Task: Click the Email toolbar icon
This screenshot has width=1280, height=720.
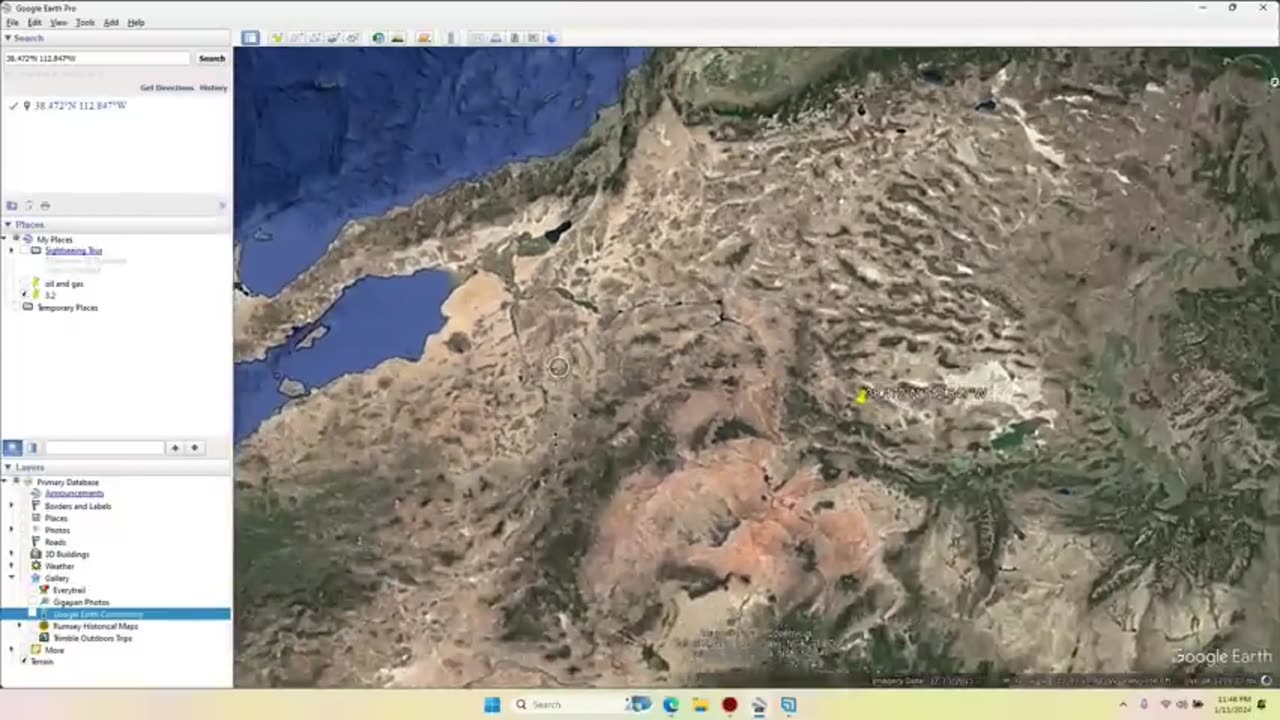Action: [477, 38]
